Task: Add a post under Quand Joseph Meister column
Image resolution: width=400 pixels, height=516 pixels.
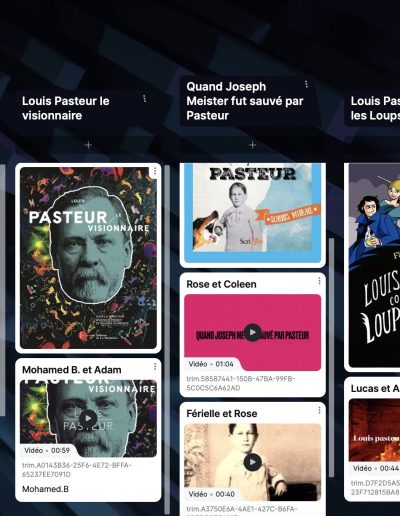Action: coord(252,145)
